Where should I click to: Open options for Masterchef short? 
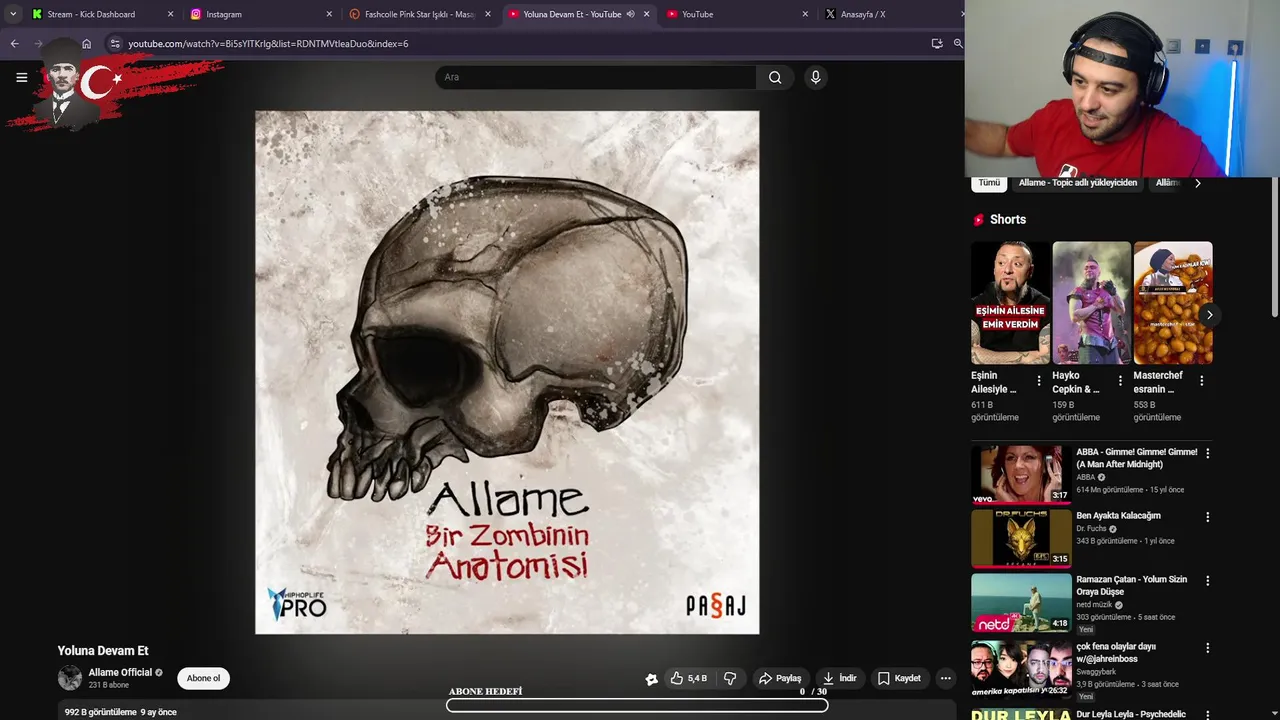tap(1201, 381)
